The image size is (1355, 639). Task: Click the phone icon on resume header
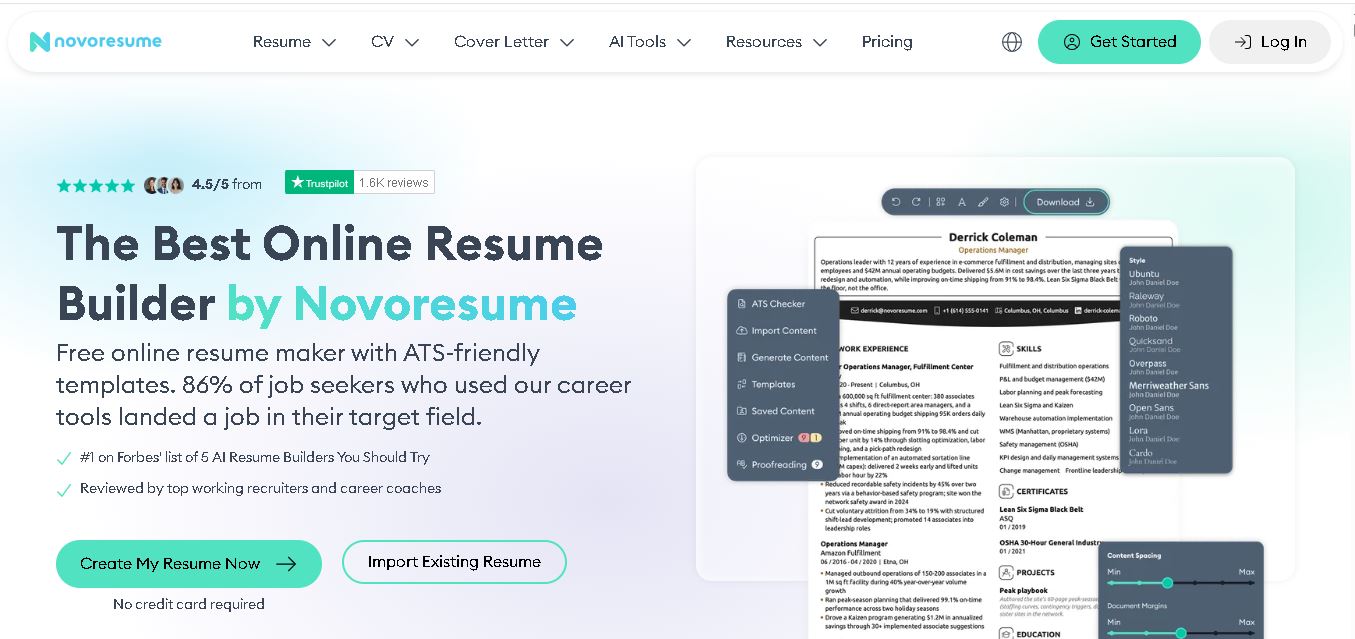pos(936,311)
